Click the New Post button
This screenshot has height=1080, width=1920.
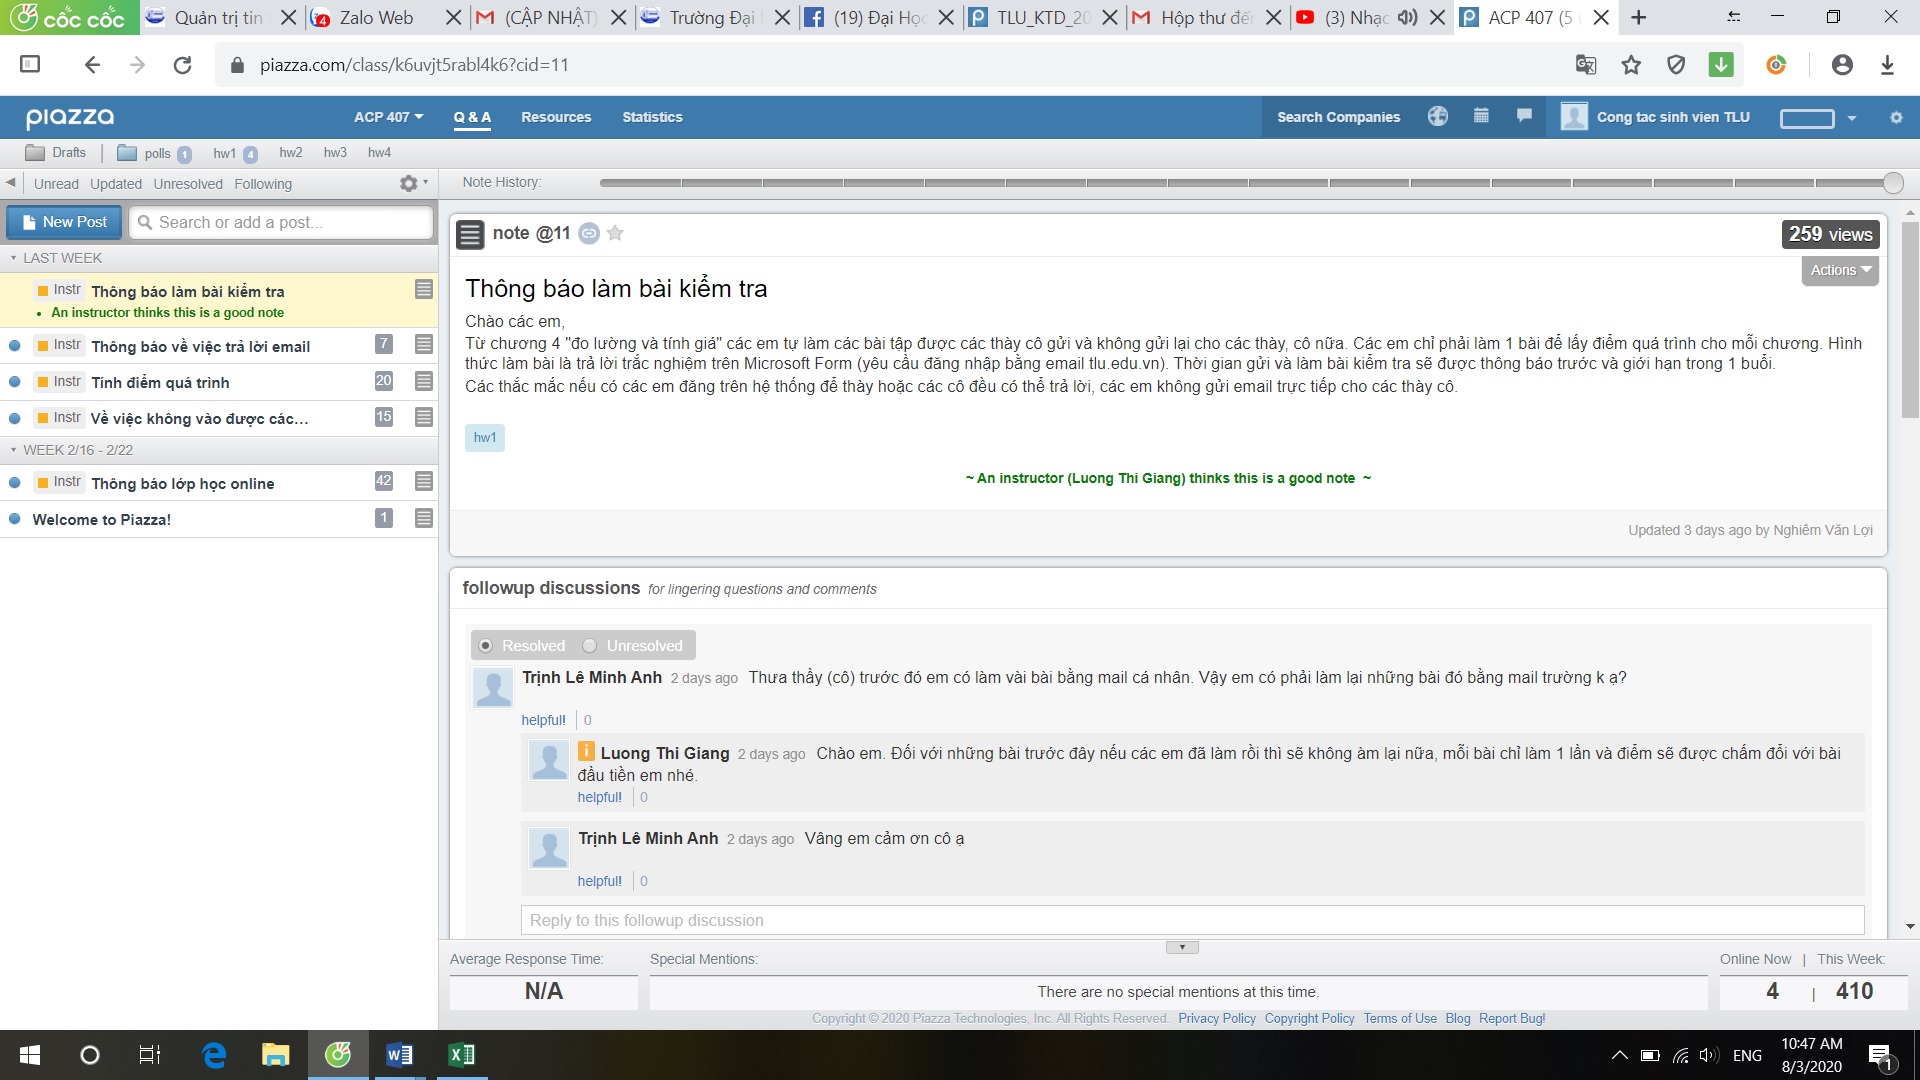pos(64,222)
